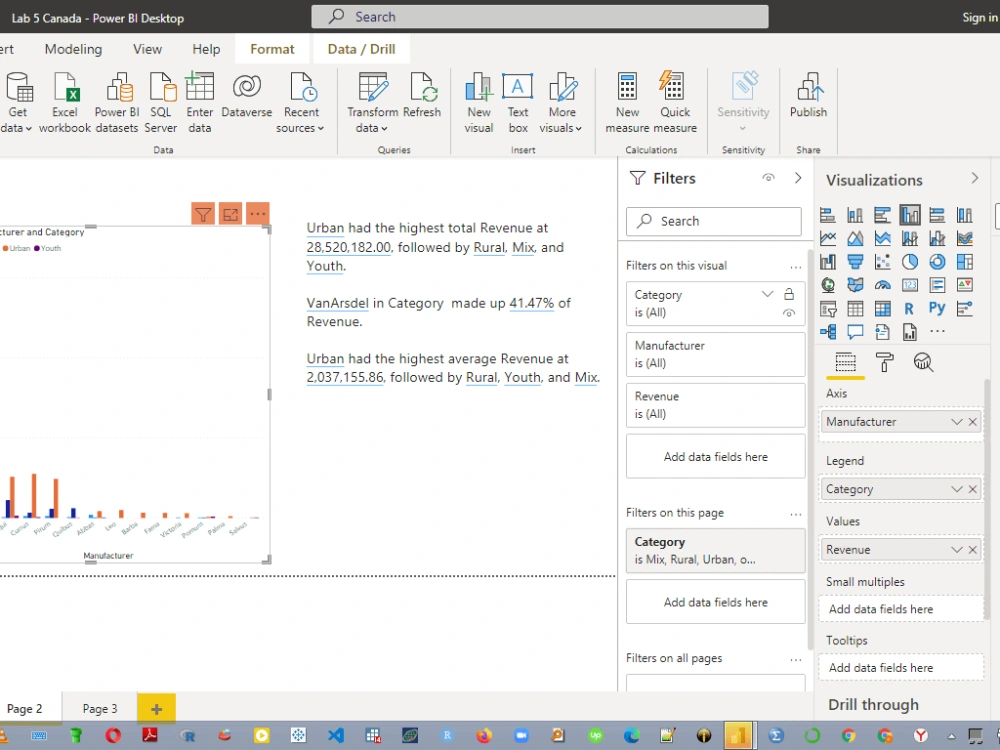Open the Manufacturer axis field dropdown
1000x750 pixels.
tap(956, 422)
